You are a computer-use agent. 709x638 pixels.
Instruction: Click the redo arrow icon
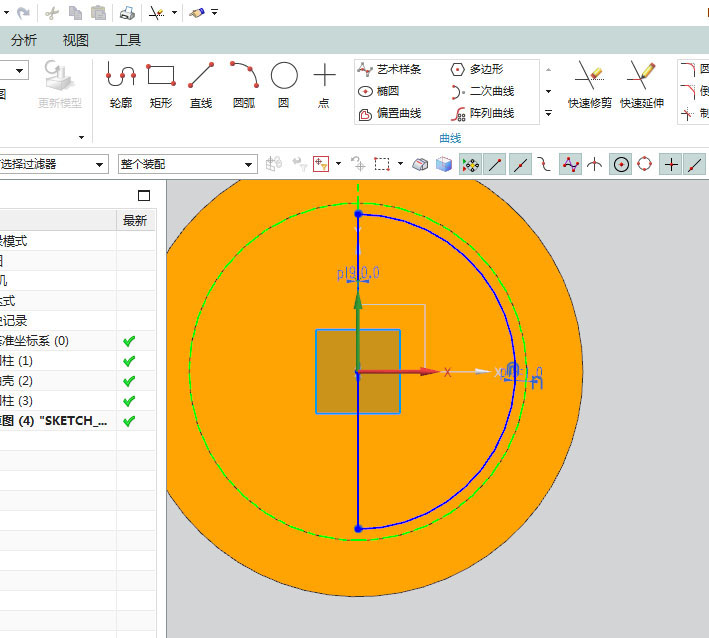(x=23, y=13)
